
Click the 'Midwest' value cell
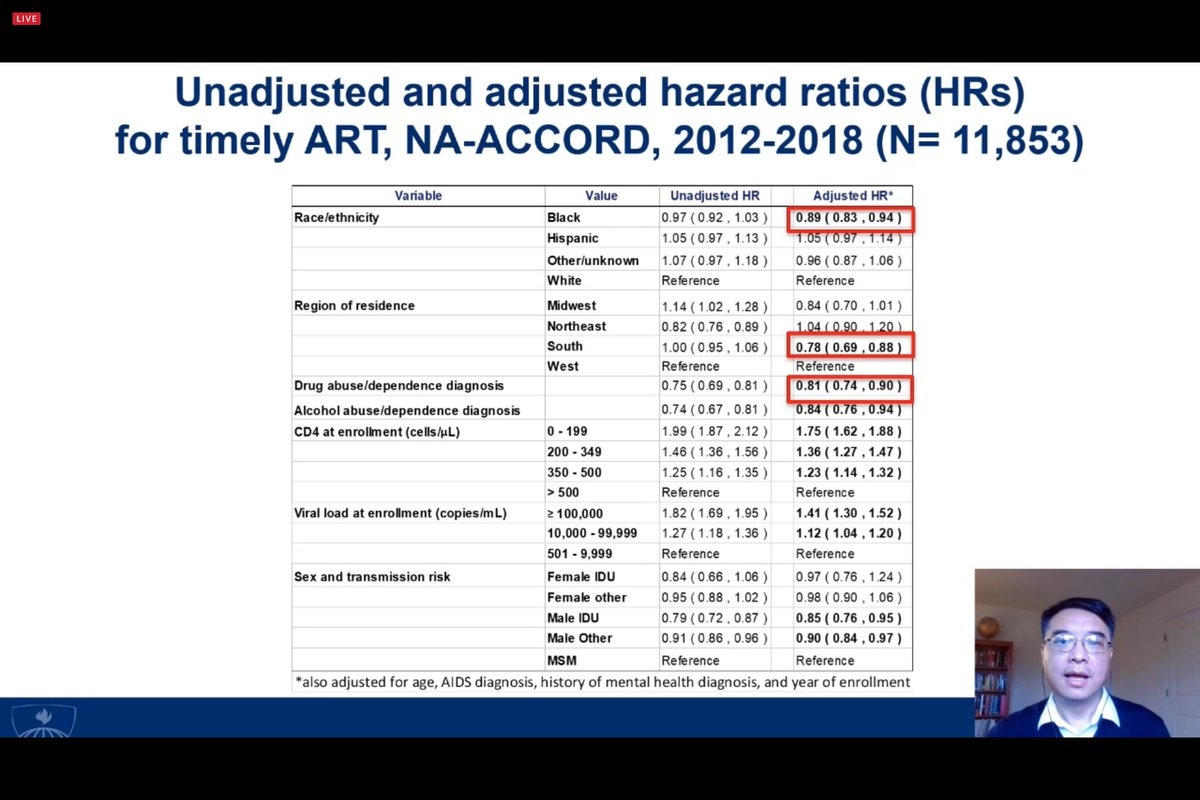pyautogui.click(x=572, y=306)
